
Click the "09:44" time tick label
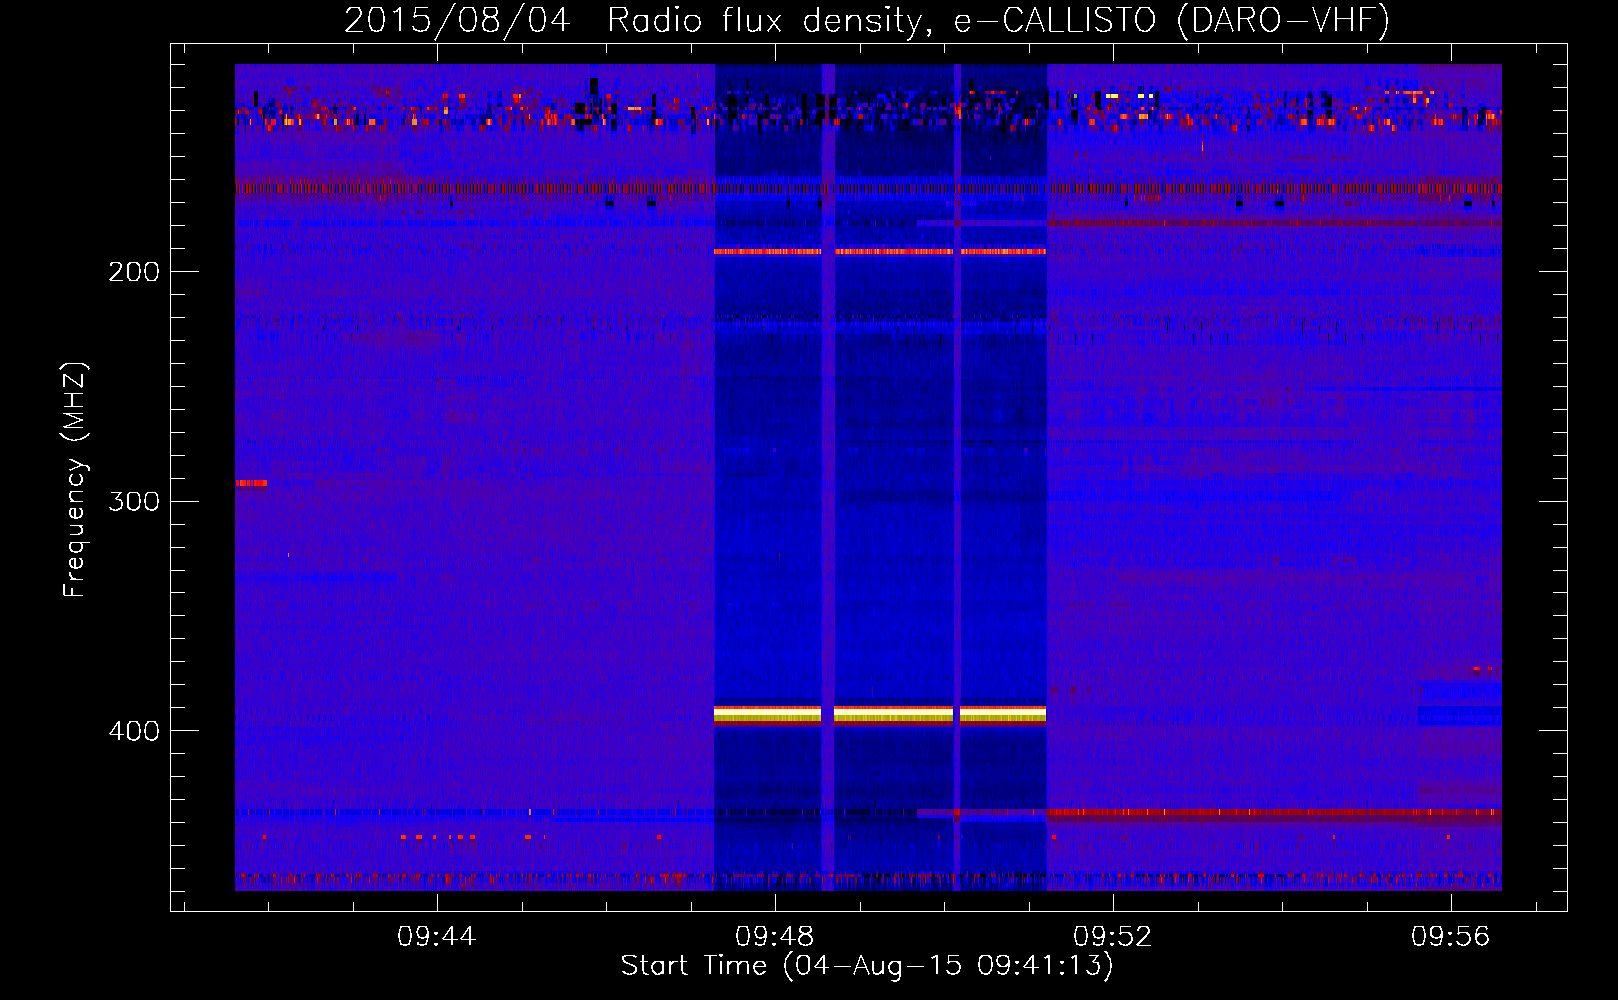[436, 937]
